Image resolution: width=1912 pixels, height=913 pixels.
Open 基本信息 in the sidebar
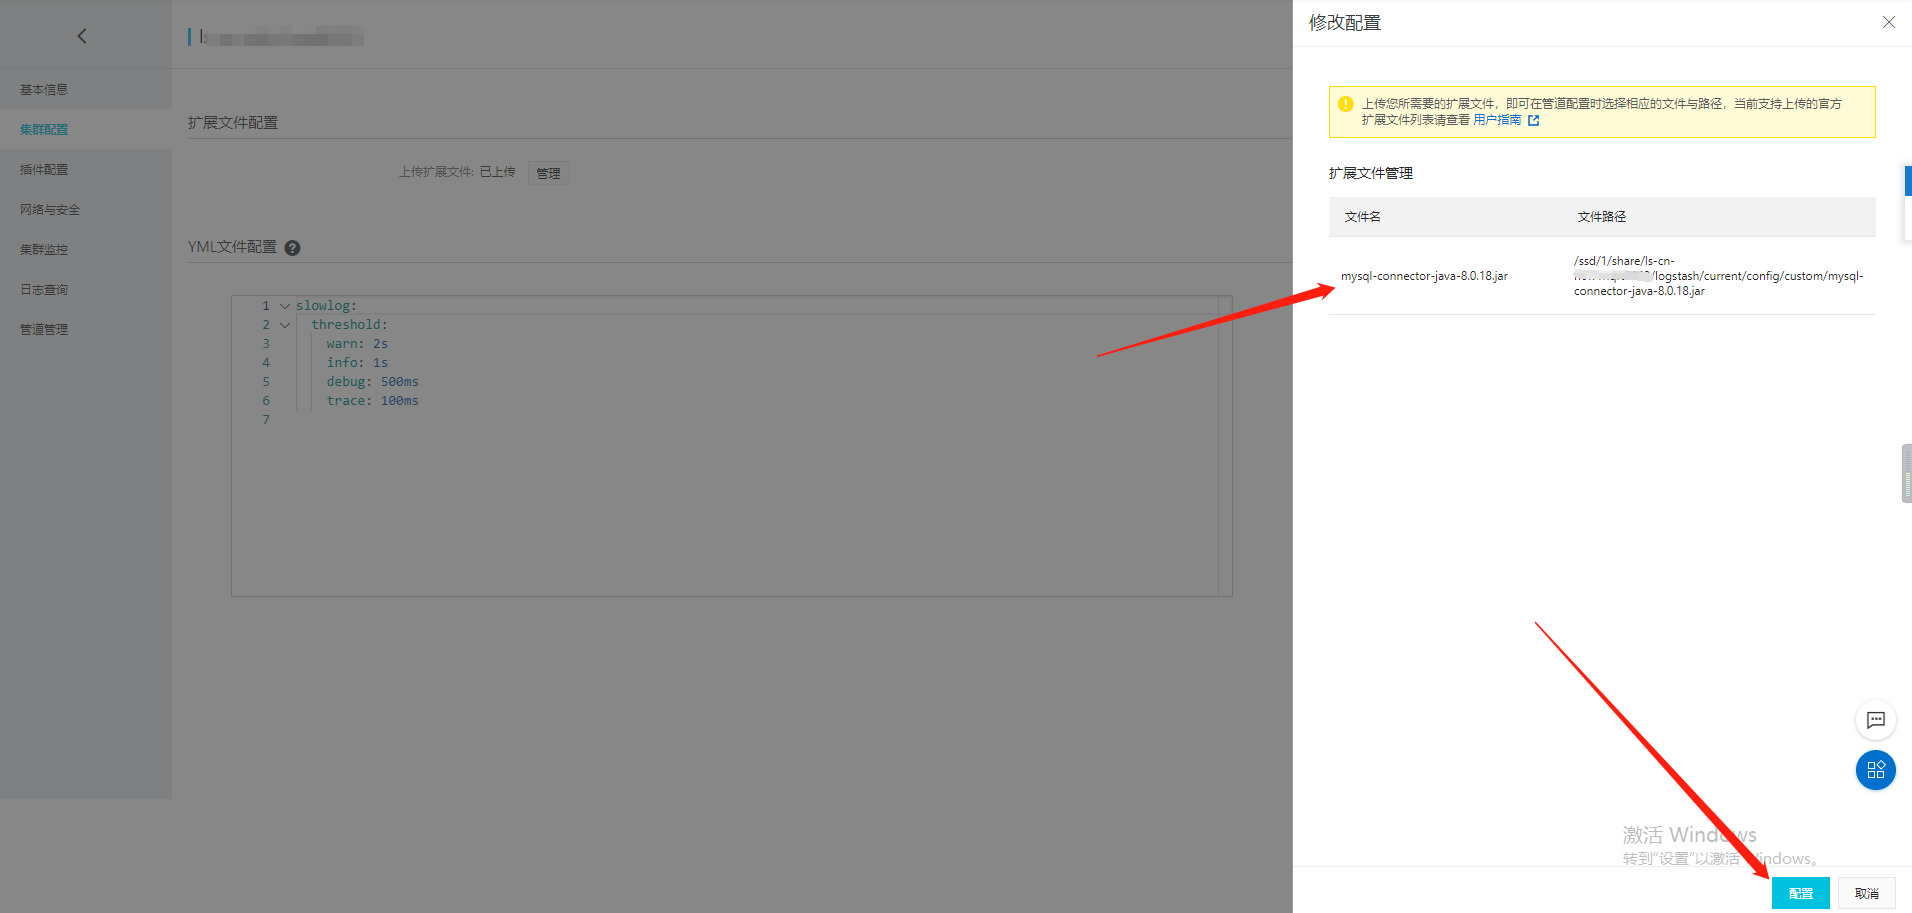(44, 90)
